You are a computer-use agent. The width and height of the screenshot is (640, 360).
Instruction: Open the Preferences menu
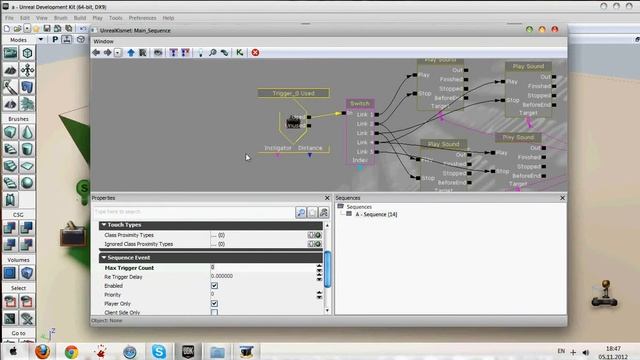[142, 18]
